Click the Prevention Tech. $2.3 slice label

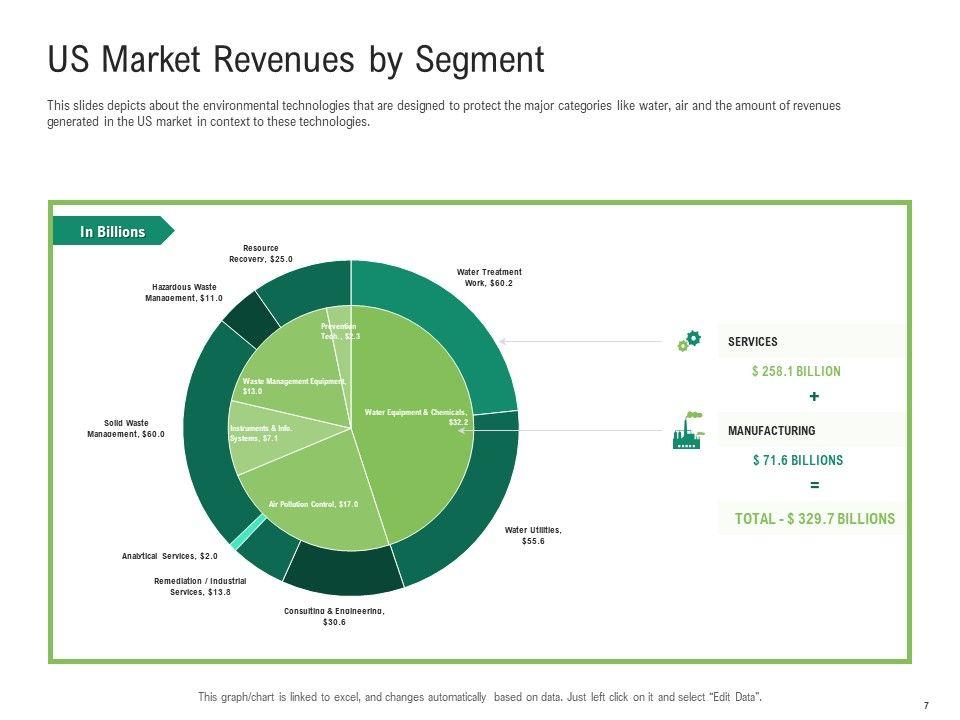click(340, 331)
